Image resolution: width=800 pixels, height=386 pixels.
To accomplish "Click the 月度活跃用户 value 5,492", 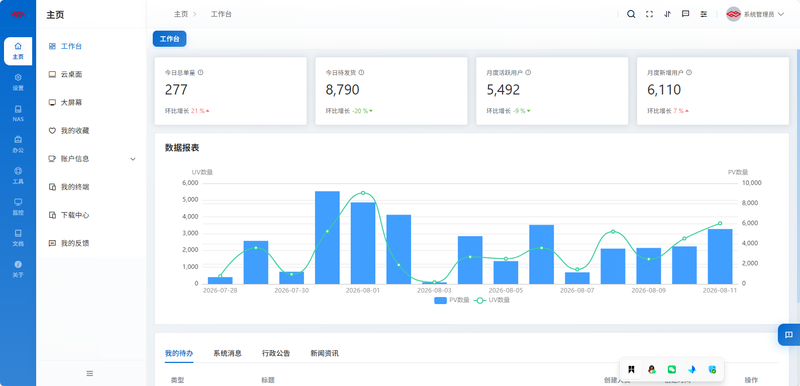I will [503, 90].
